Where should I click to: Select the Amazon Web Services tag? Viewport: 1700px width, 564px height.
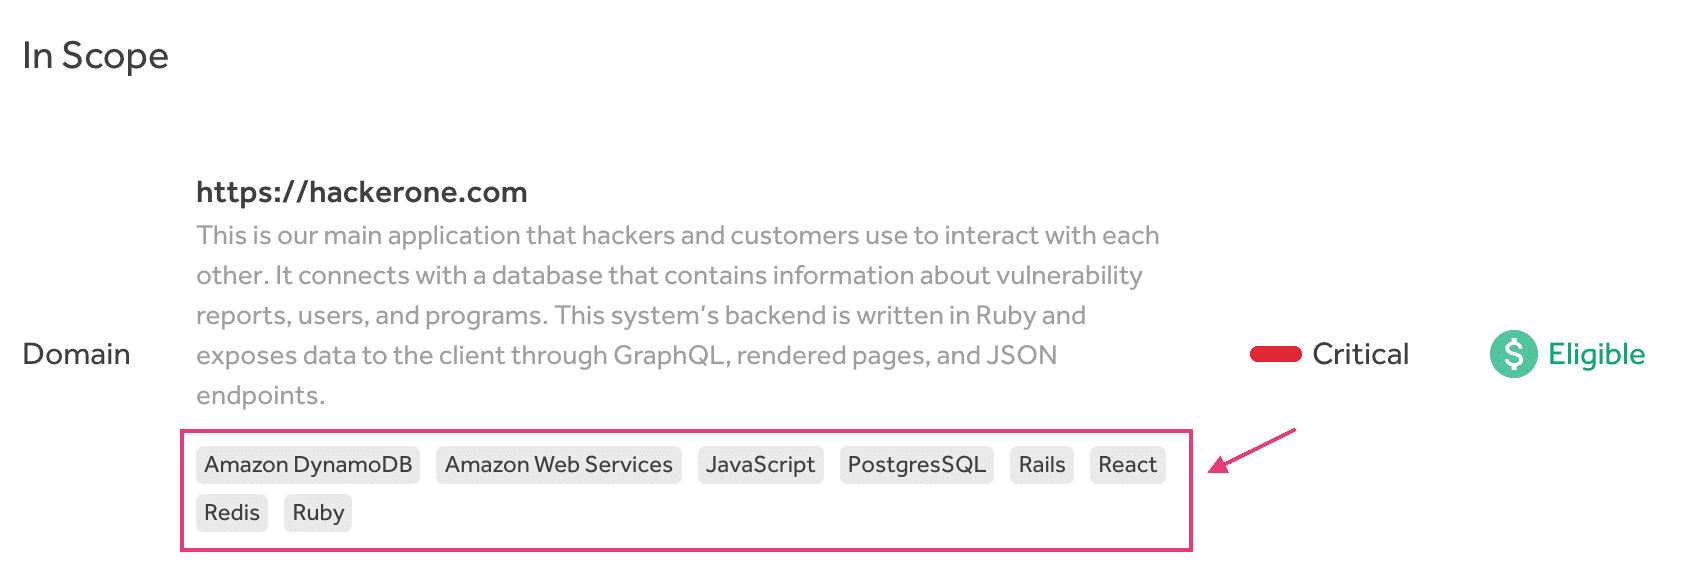558,465
